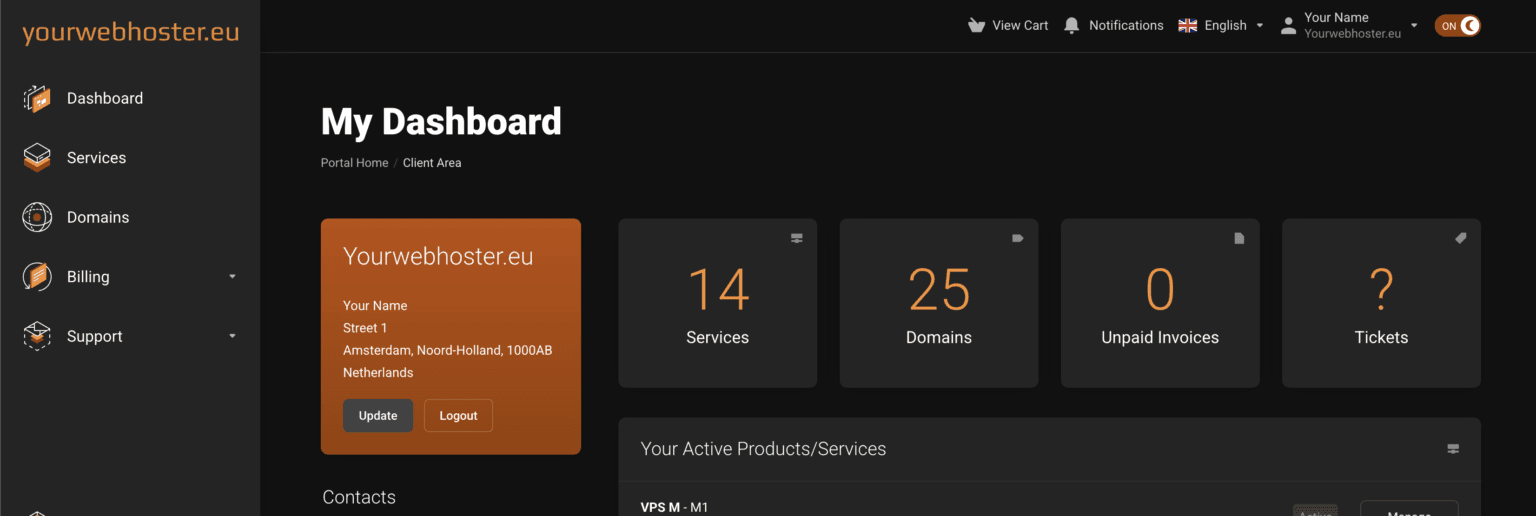Click the Domains globe icon
Viewport: 1536px width, 516px height.
37,217
